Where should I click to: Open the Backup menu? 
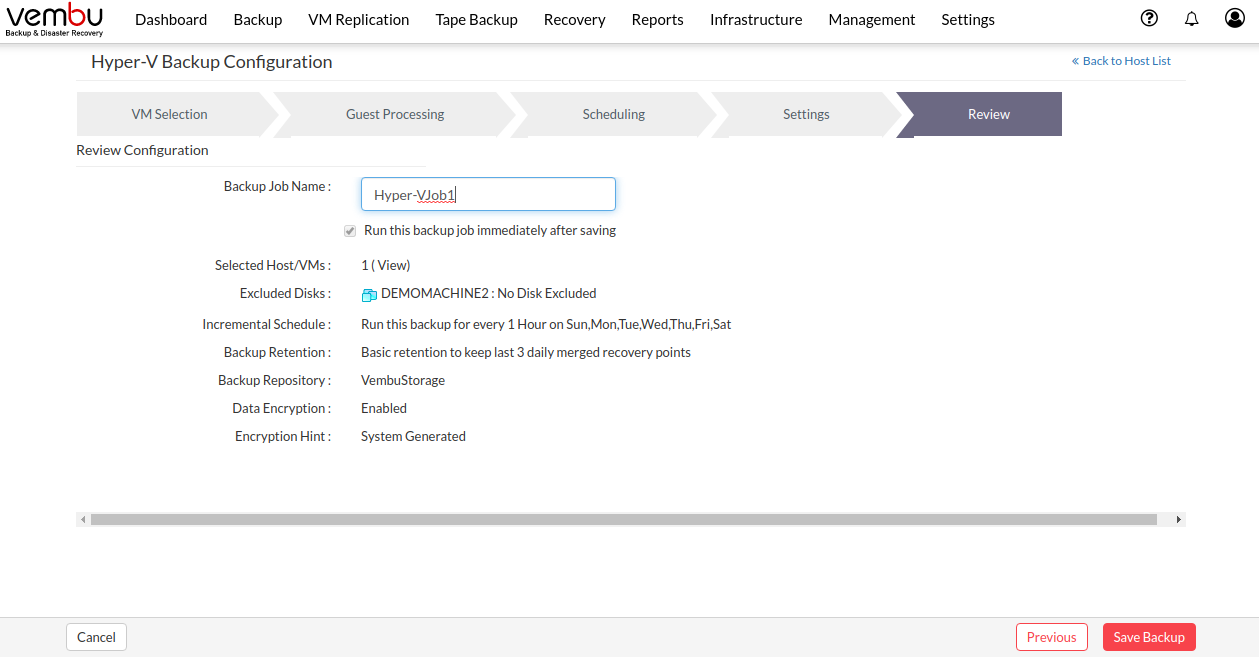tap(258, 20)
